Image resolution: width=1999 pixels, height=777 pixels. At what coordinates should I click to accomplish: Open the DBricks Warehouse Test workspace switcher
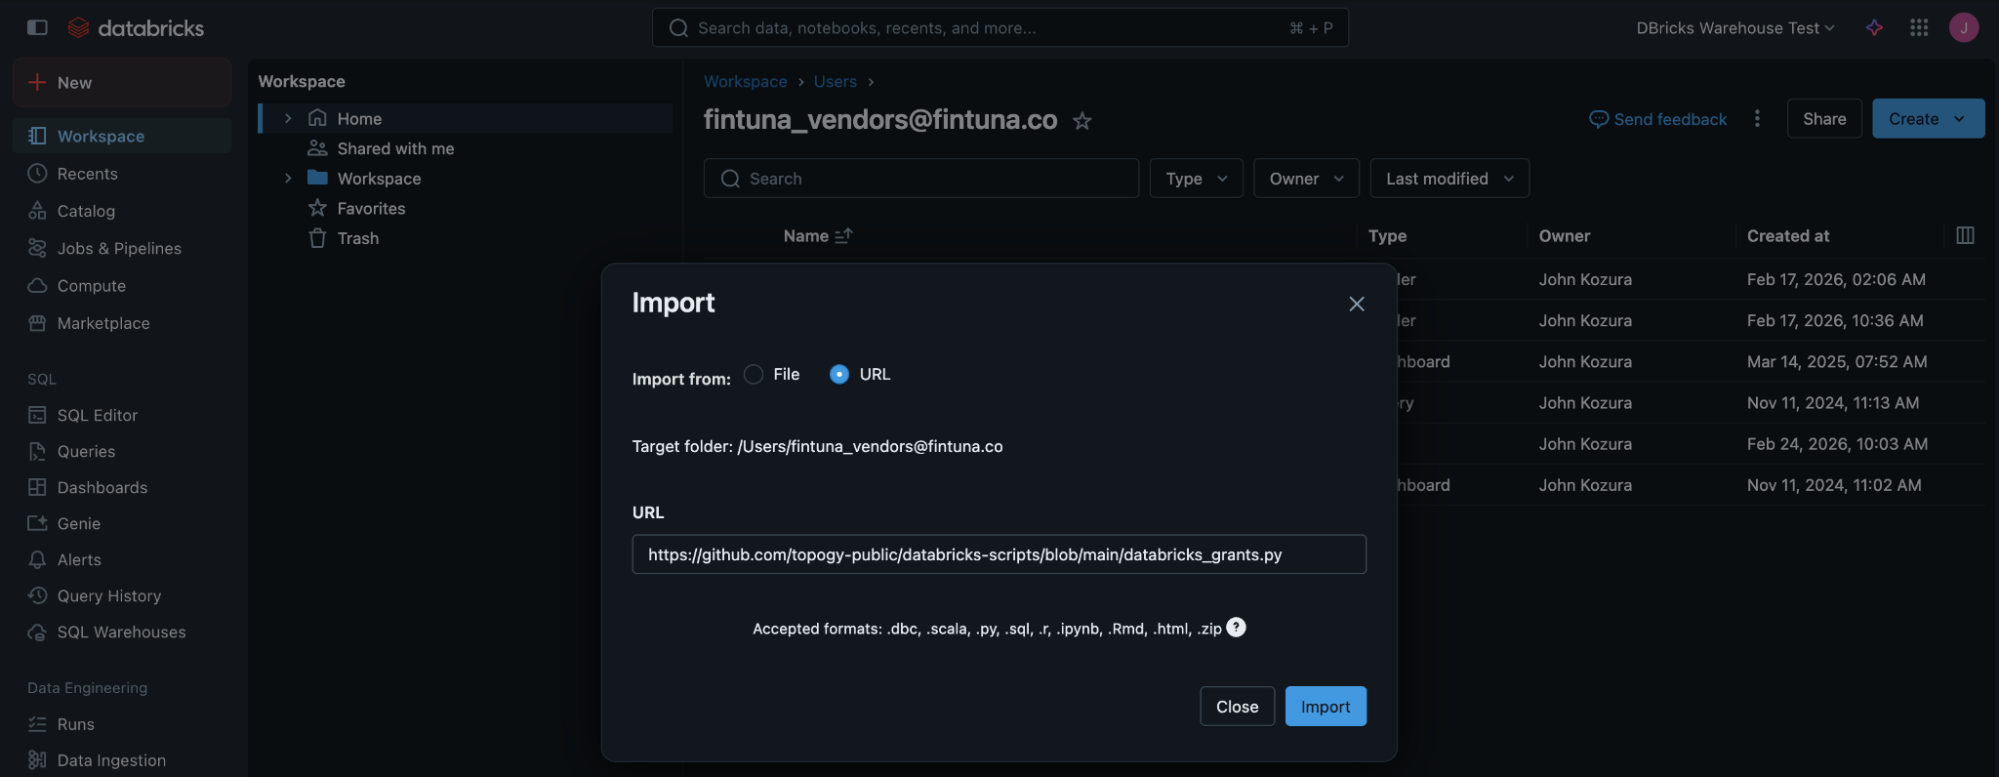[1735, 28]
